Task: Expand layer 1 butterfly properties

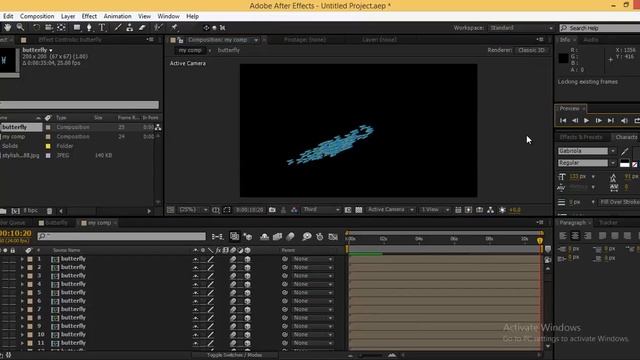Action: coord(22,259)
